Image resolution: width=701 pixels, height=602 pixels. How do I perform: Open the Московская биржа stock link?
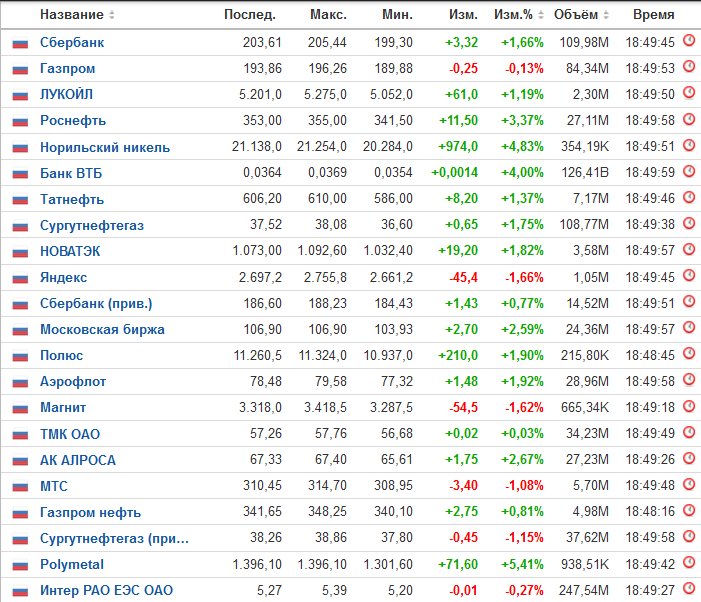(x=102, y=329)
